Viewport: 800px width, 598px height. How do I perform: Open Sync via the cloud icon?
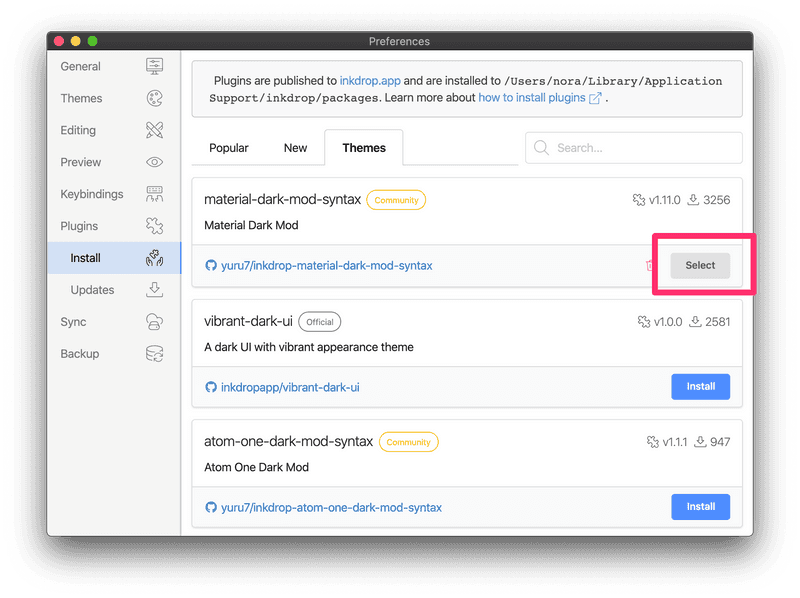[154, 322]
